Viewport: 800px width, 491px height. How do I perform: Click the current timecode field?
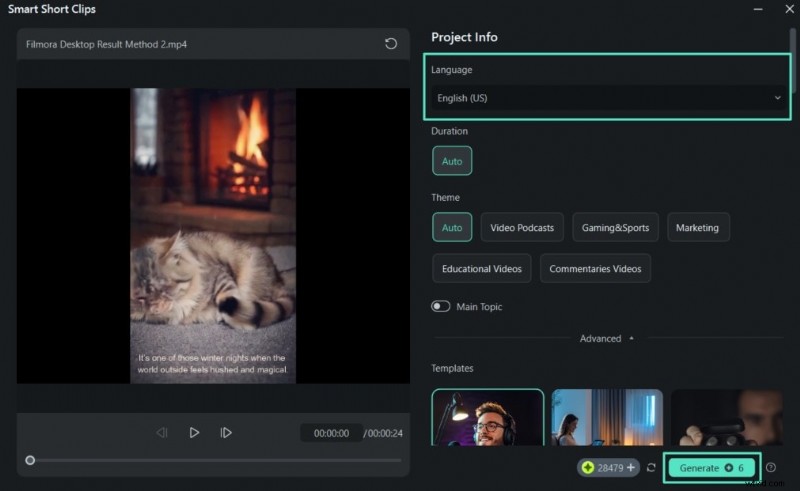pyautogui.click(x=331, y=433)
